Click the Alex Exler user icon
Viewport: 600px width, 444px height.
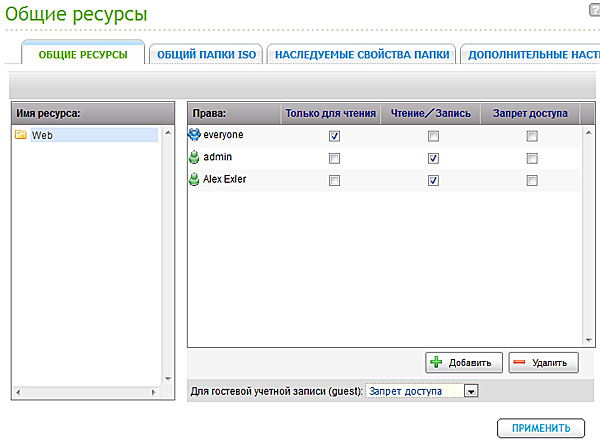click(194, 180)
